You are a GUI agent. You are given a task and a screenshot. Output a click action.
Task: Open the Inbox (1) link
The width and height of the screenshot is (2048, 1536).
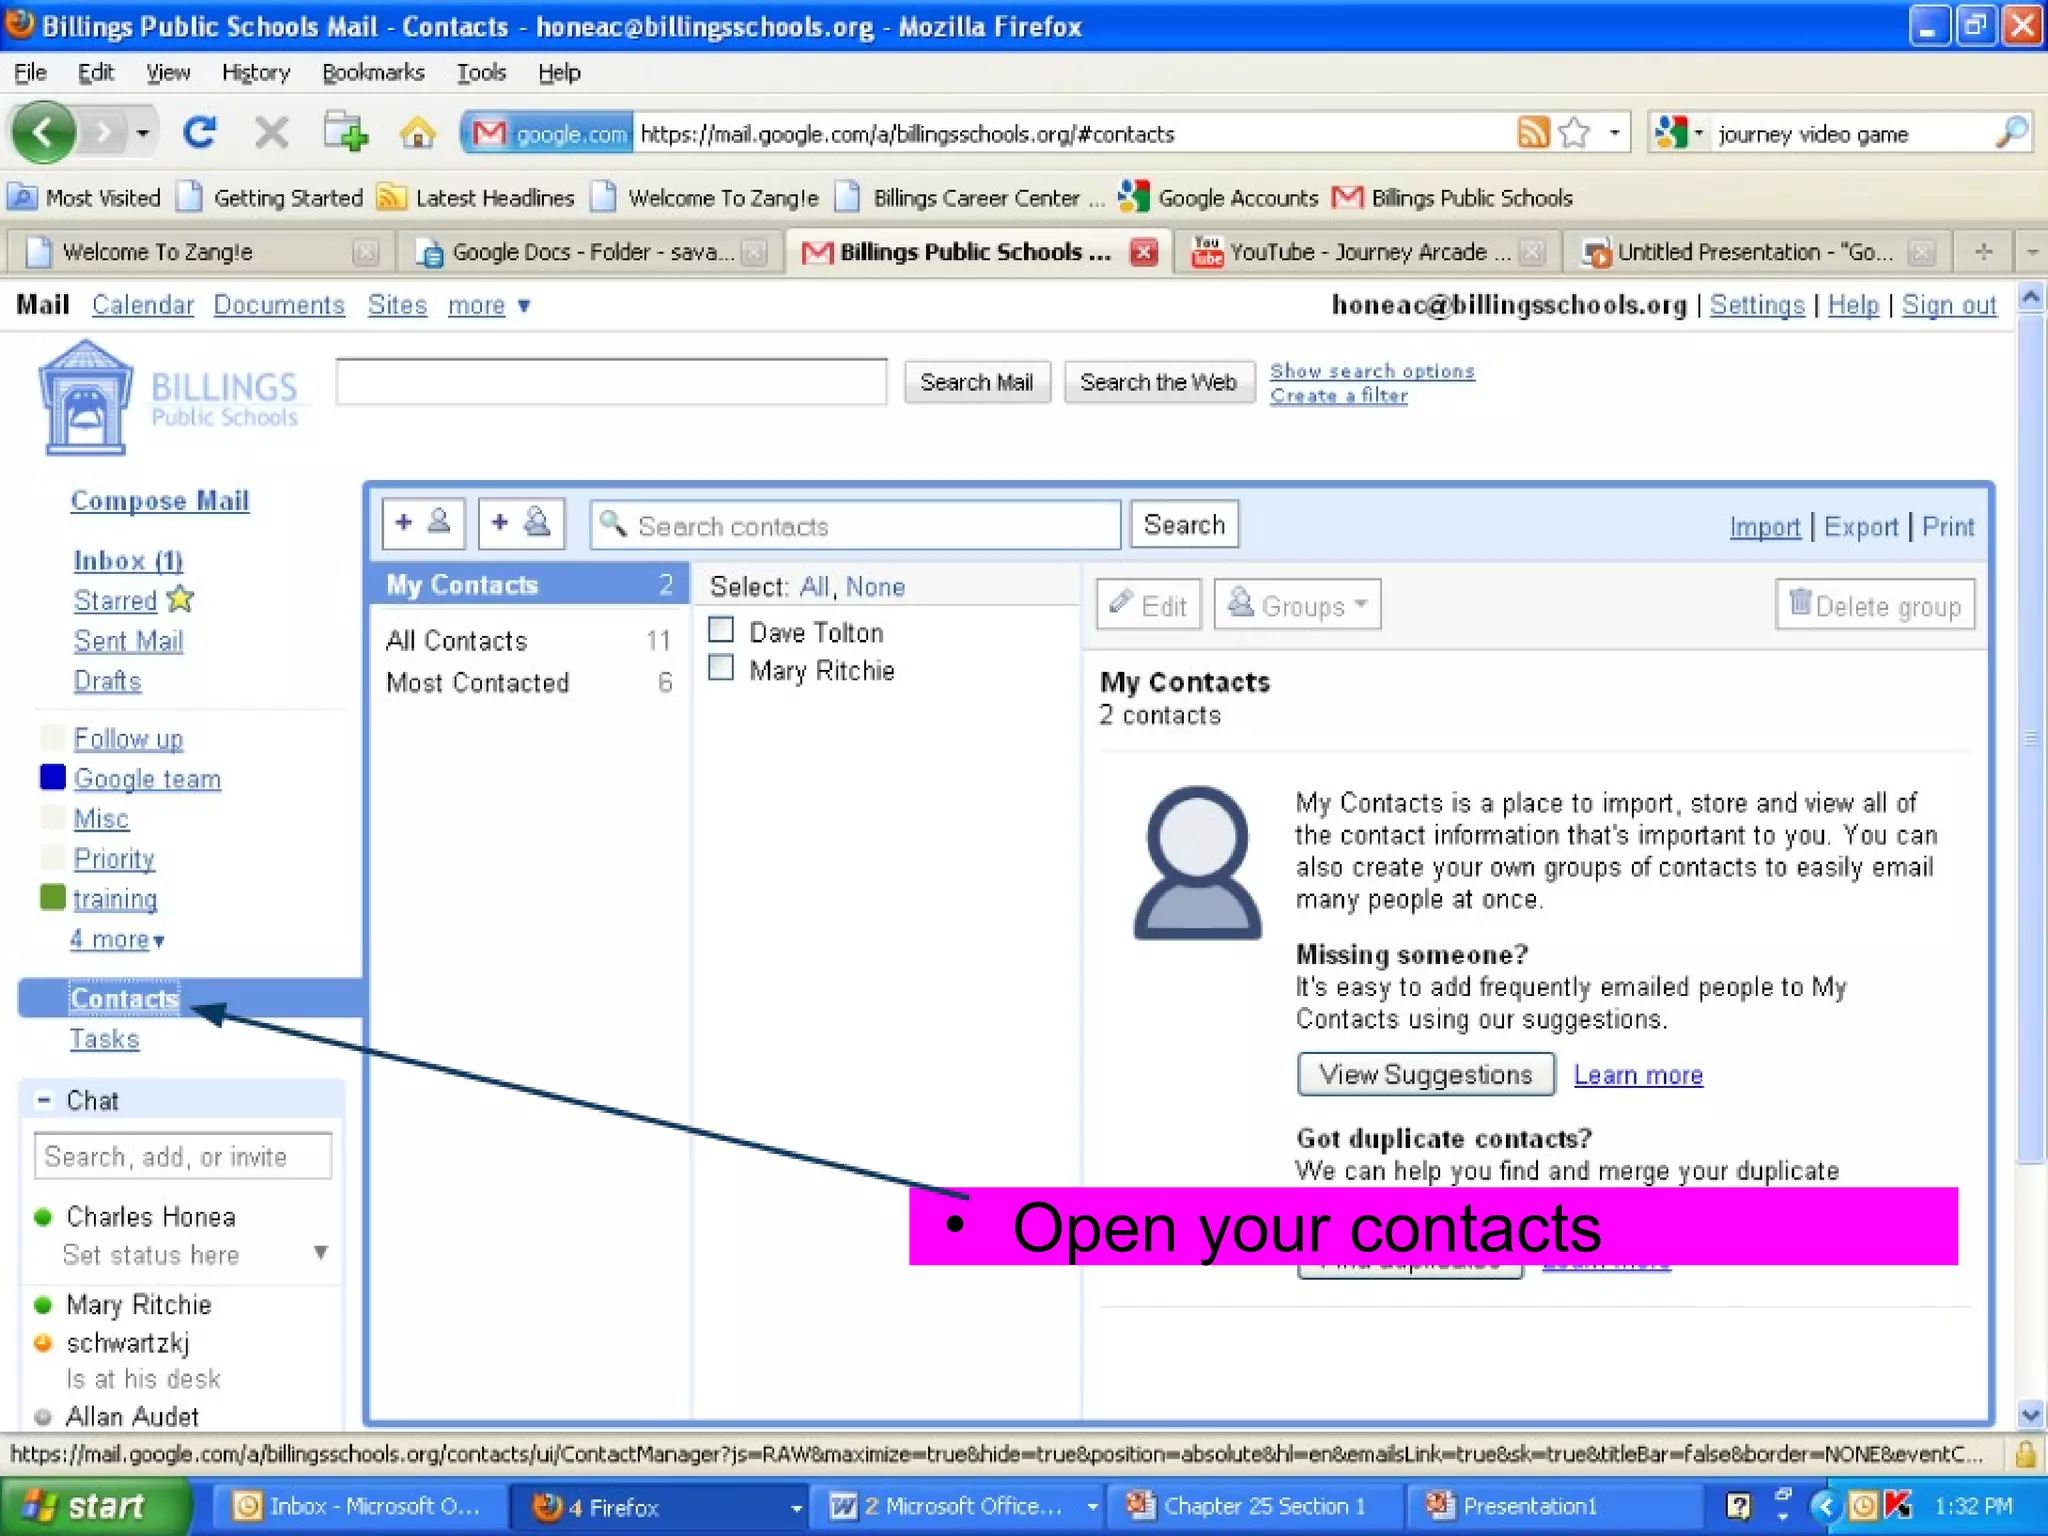pyautogui.click(x=128, y=560)
